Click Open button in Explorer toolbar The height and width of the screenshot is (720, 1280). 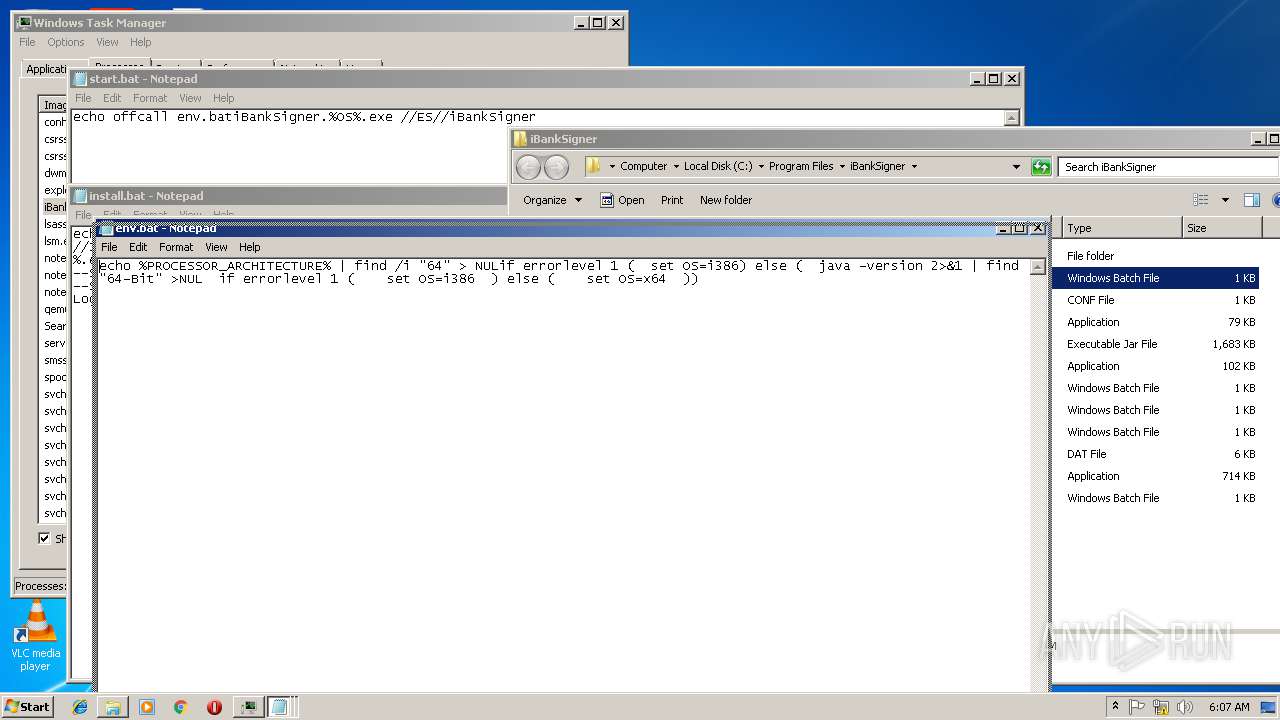(x=622, y=200)
